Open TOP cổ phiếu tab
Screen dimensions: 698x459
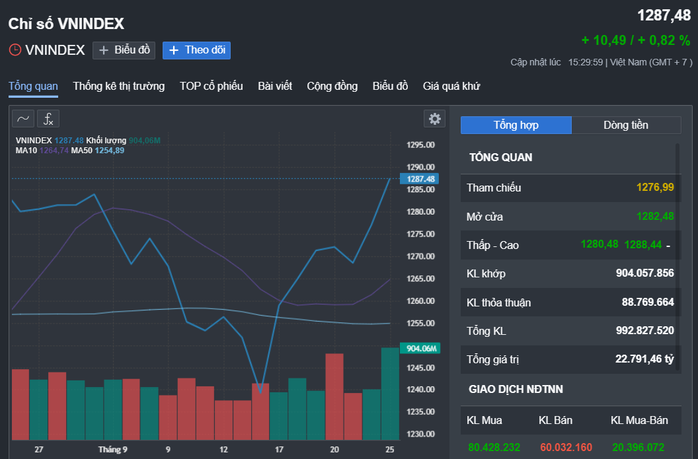(x=211, y=86)
